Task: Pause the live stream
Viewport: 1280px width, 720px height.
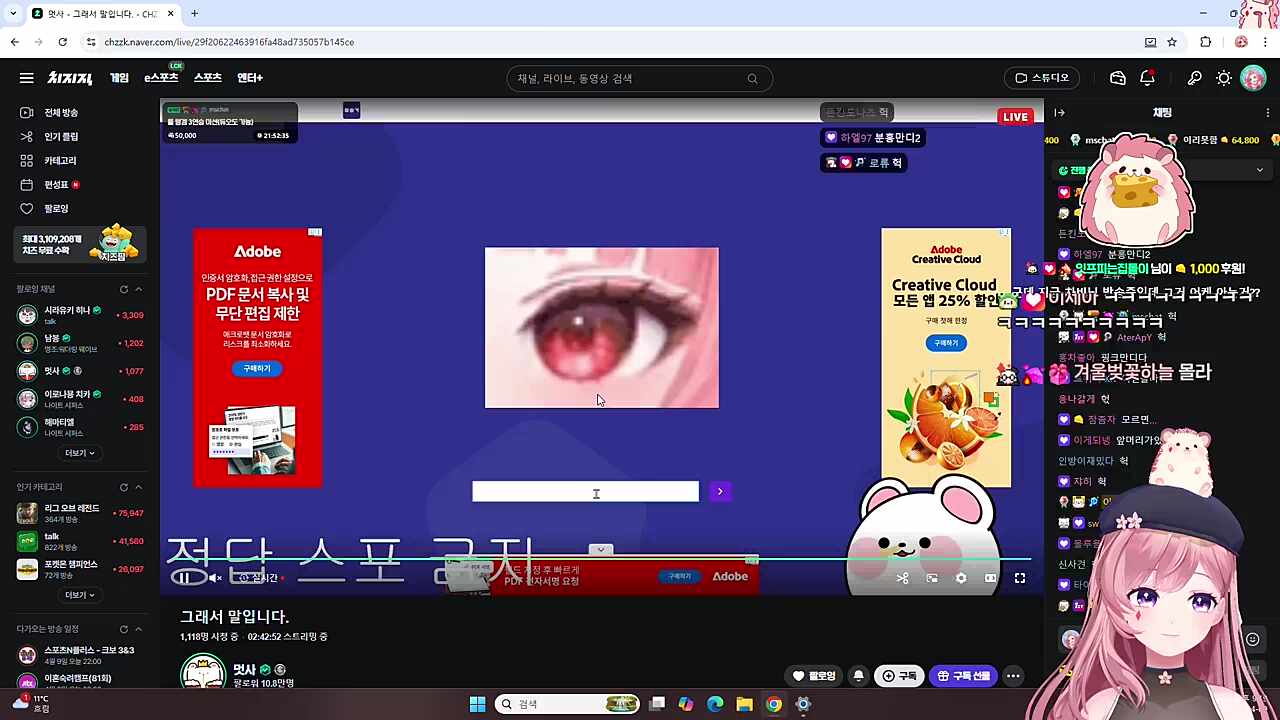Action: point(184,578)
